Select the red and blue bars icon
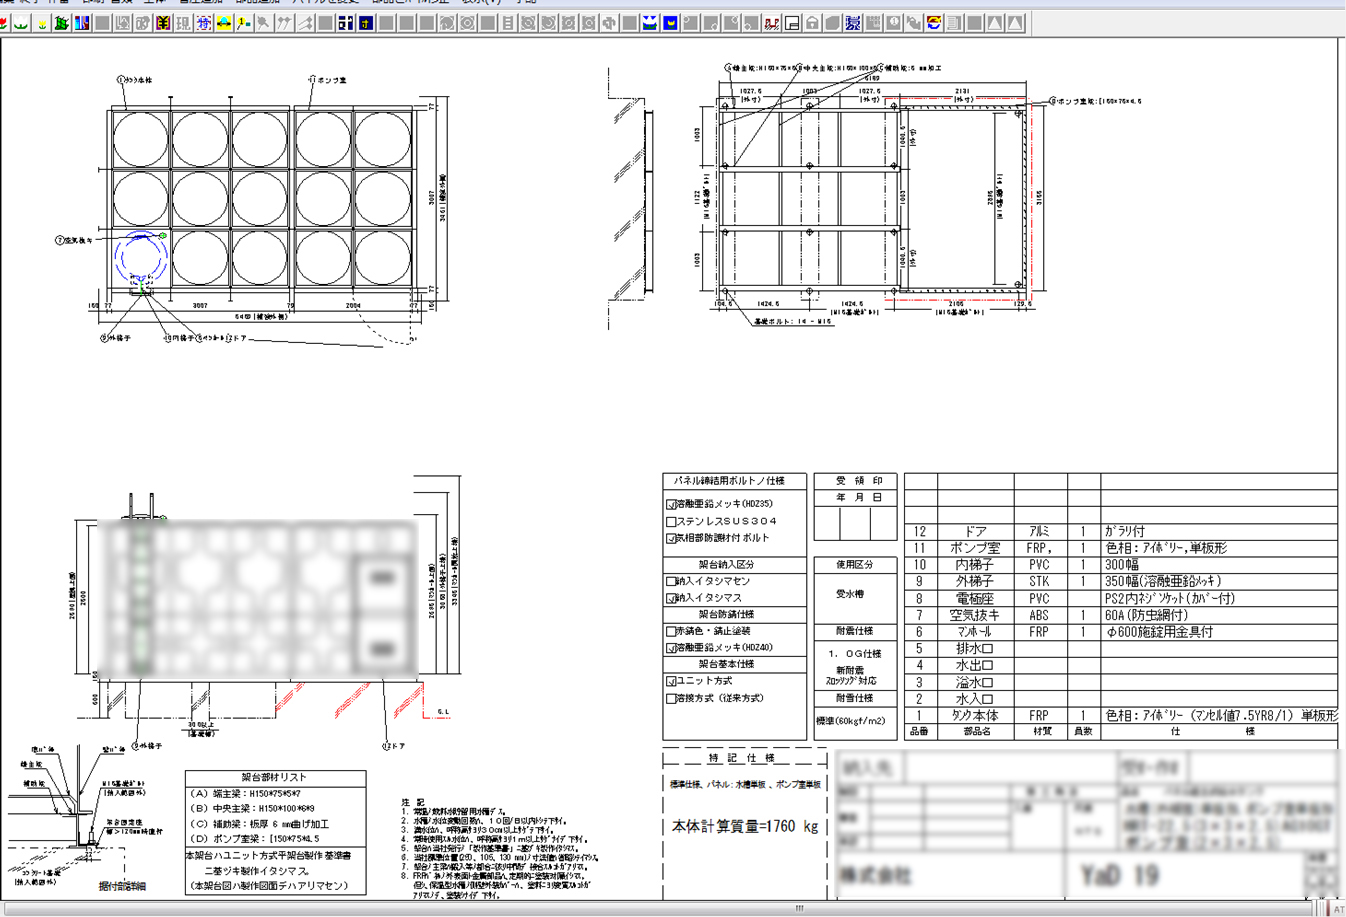 coord(82,23)
